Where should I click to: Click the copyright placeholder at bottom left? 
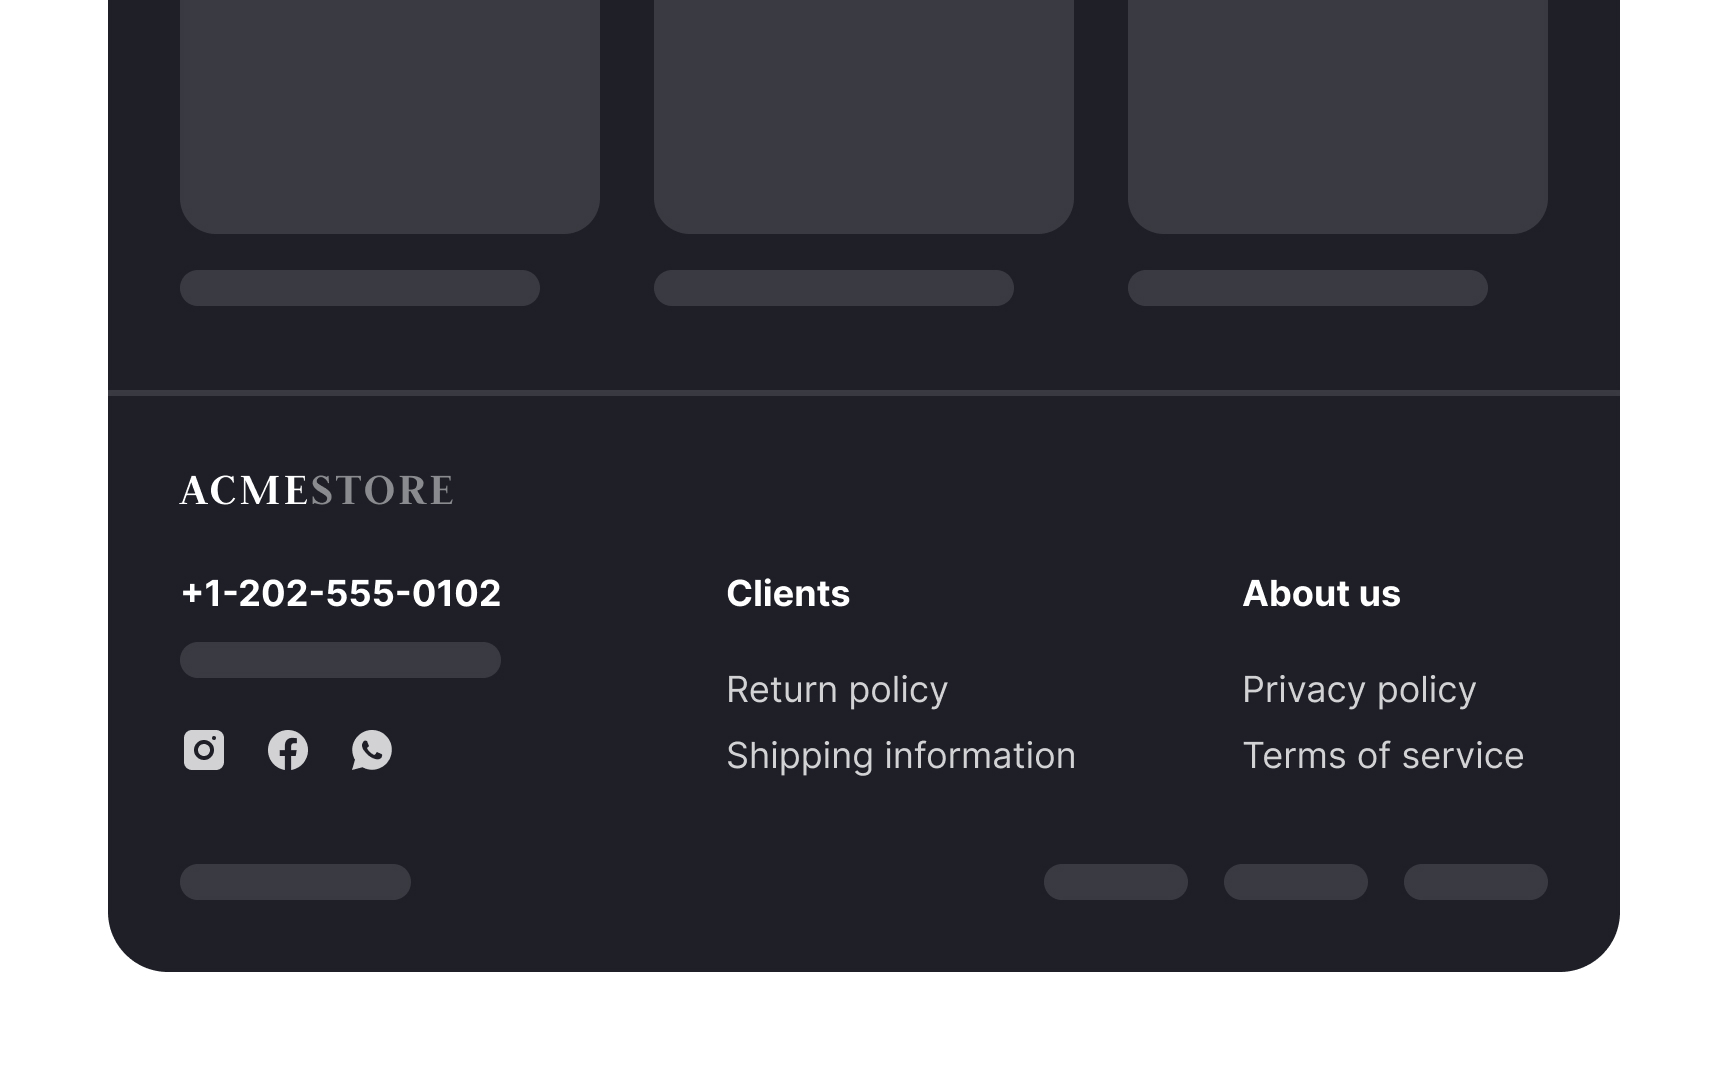296,882
